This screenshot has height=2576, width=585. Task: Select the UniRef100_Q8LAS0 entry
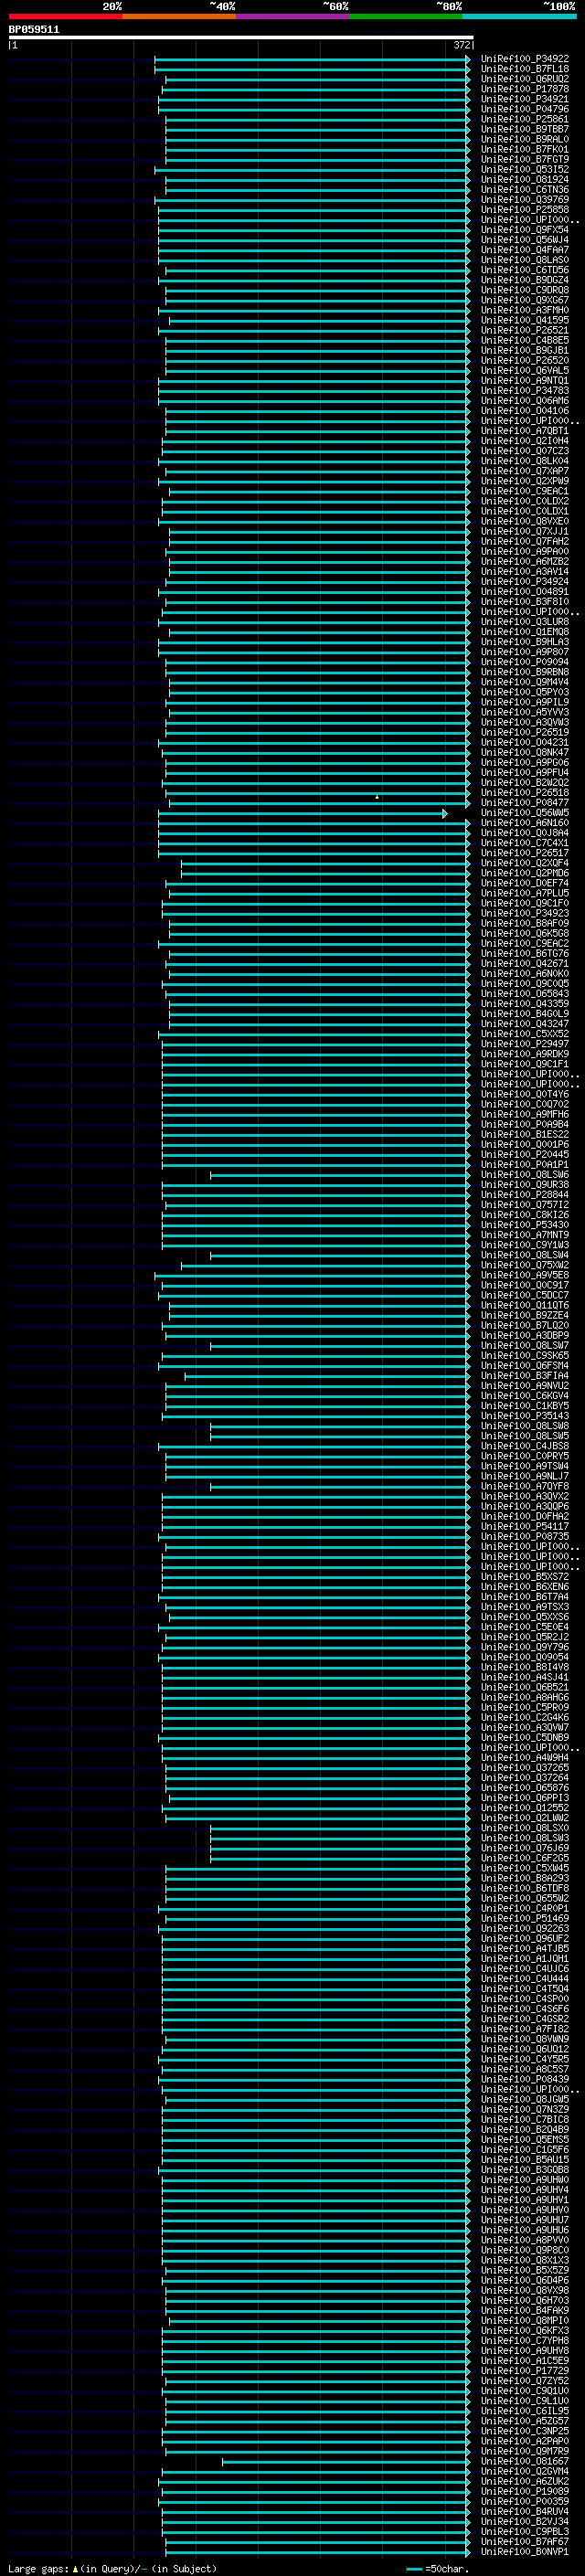(x=525, y=260)
